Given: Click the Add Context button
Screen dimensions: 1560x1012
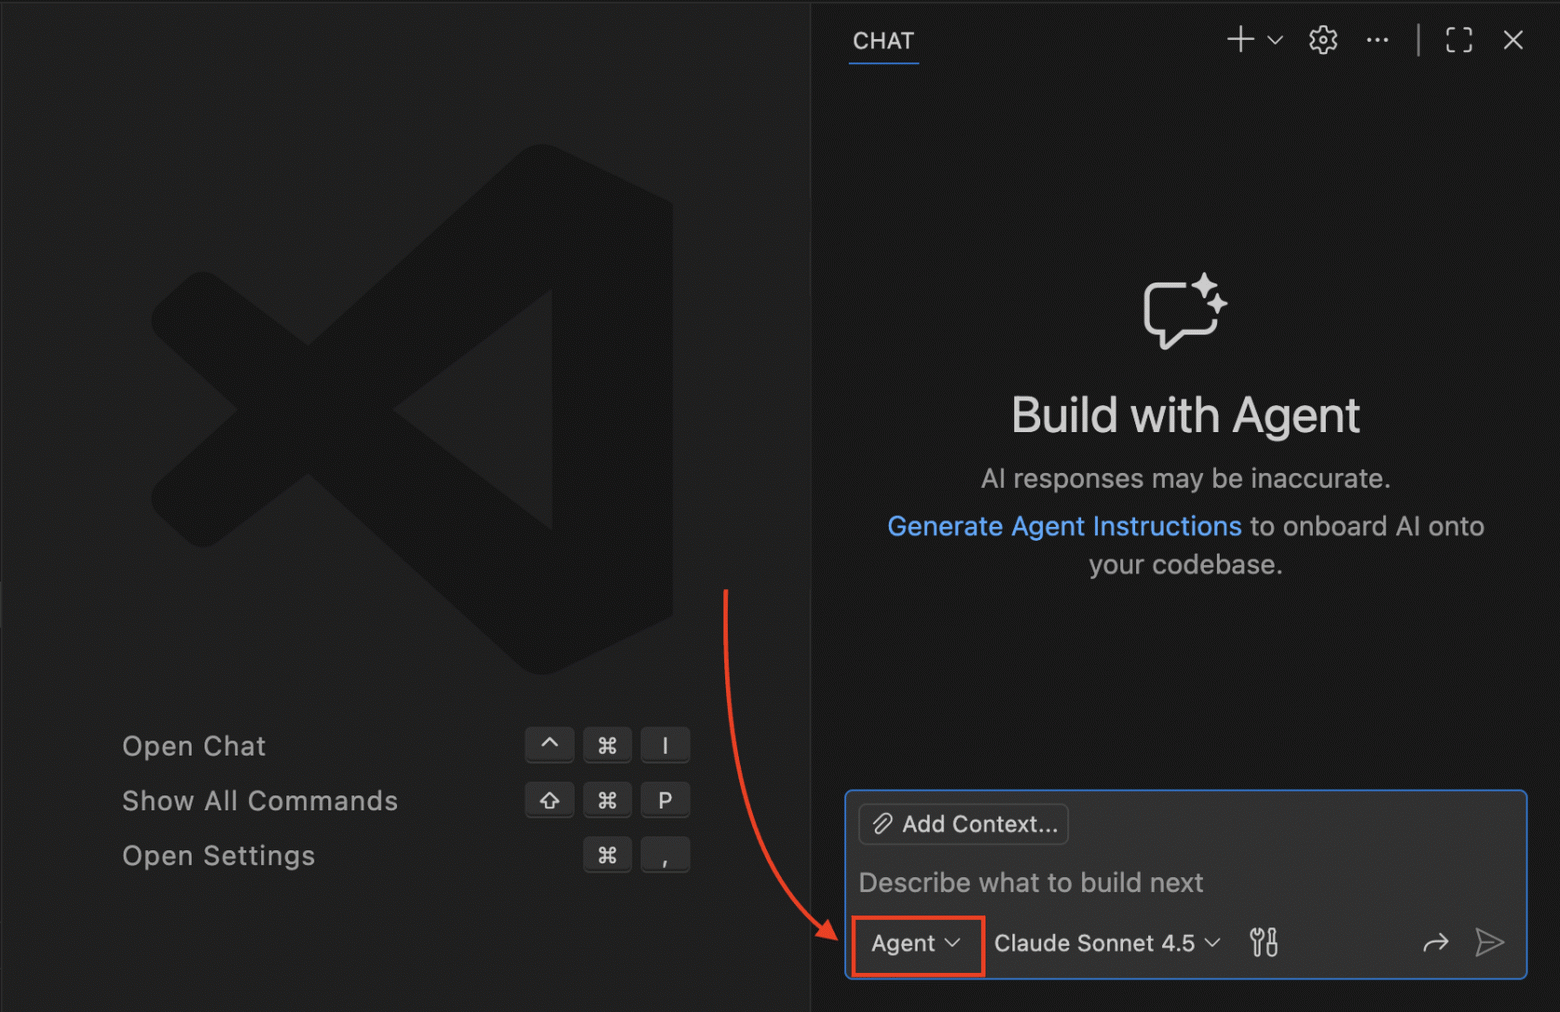Looking at the screenshot, I should pos(962,823).
